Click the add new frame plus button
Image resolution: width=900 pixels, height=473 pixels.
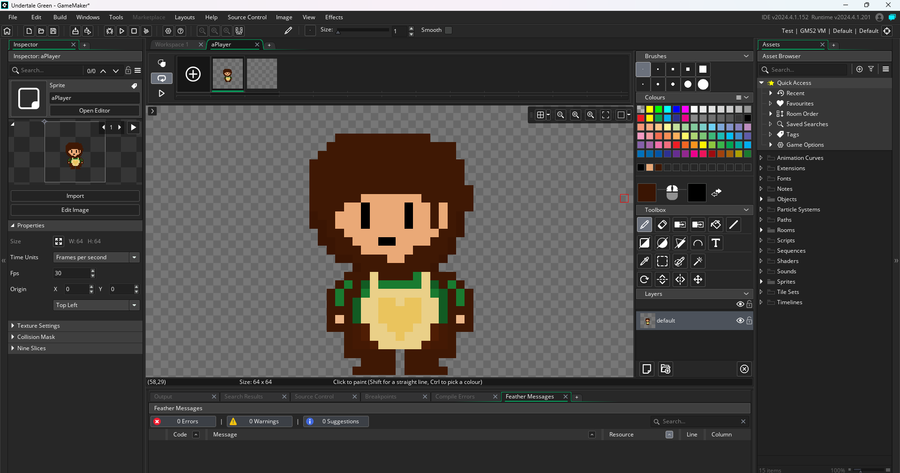click(x=193, y=74)
